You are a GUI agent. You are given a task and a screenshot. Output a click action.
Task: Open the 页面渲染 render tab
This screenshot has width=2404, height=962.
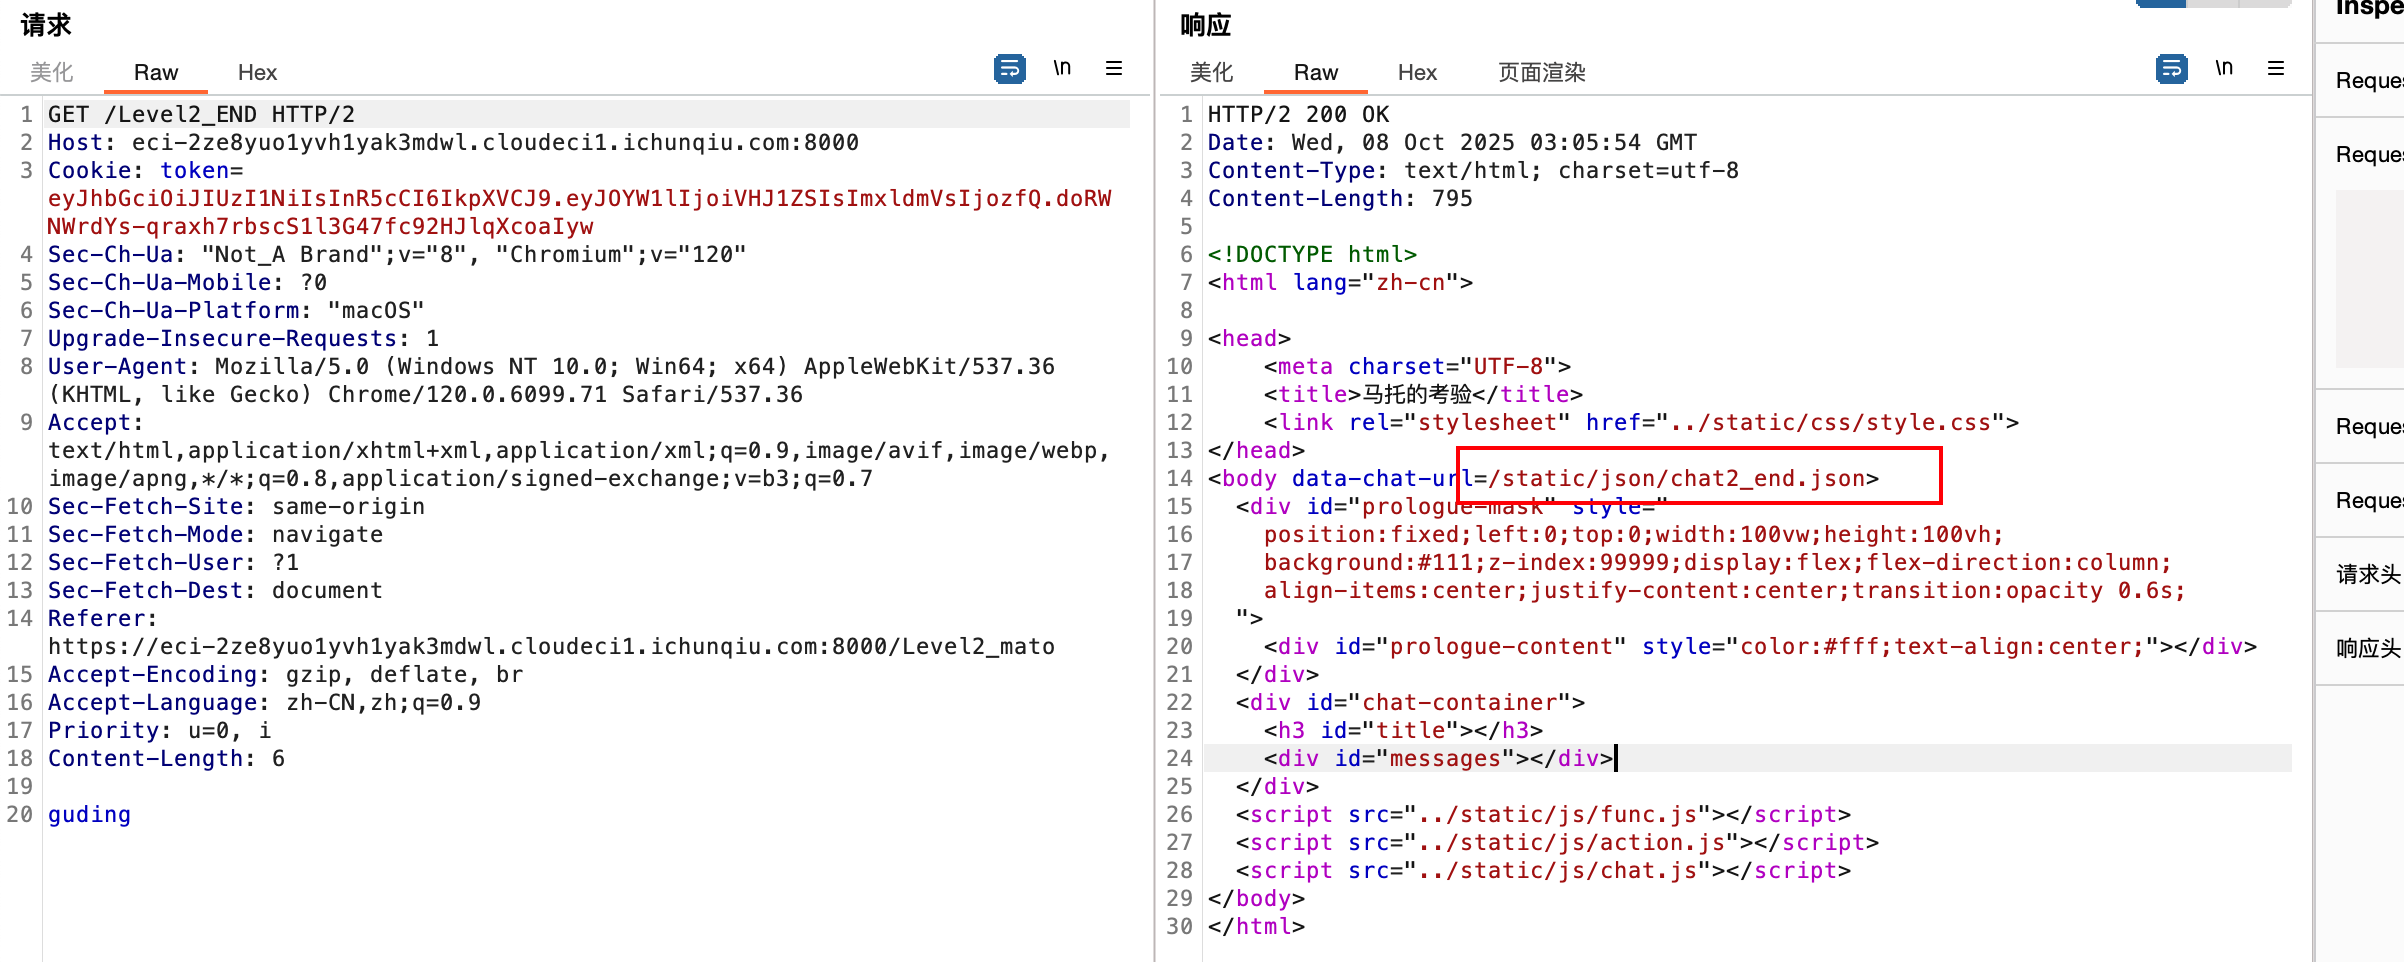[x=1541, y=72]
